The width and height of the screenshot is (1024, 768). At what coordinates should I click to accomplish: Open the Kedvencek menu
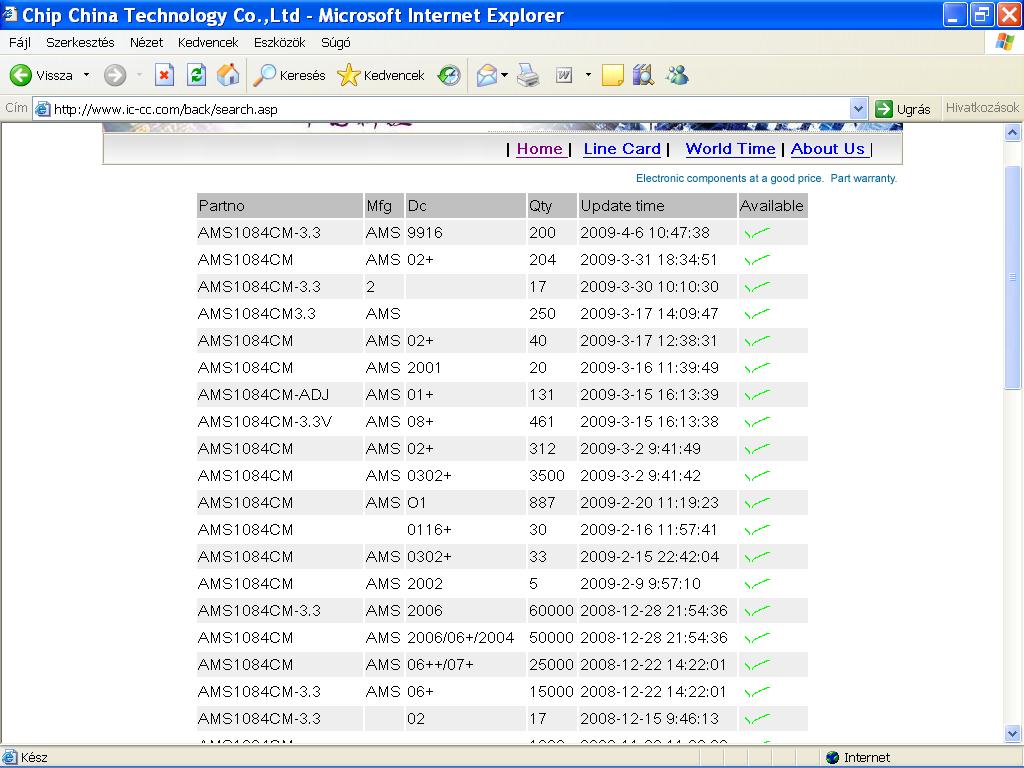point(208,42)
